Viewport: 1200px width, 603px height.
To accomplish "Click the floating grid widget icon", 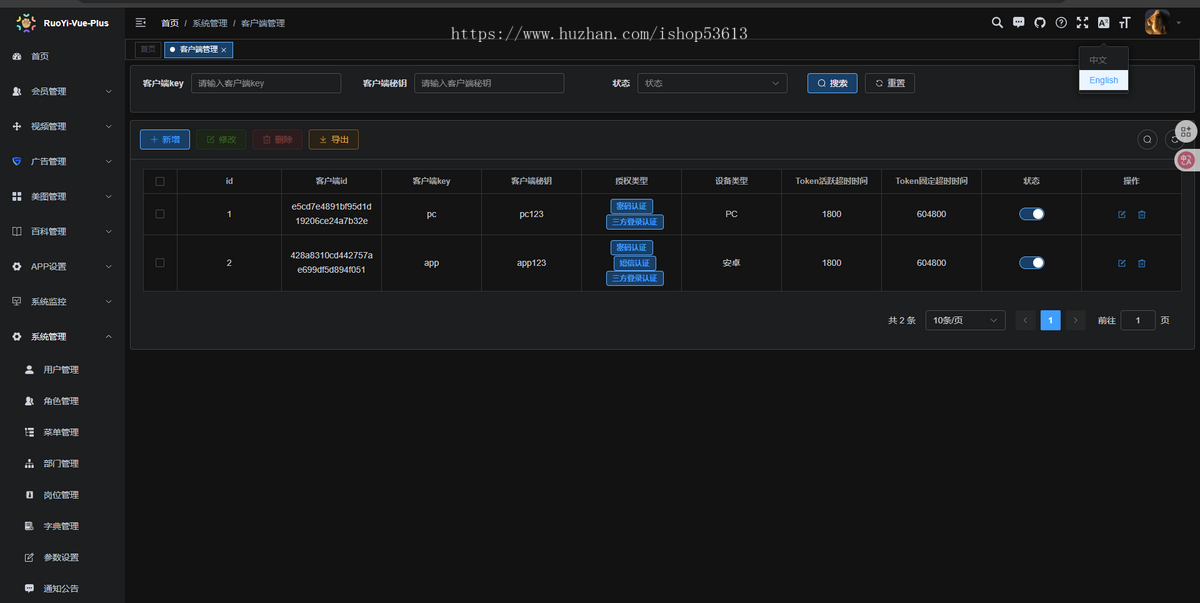I will (x=1186, y=131).
